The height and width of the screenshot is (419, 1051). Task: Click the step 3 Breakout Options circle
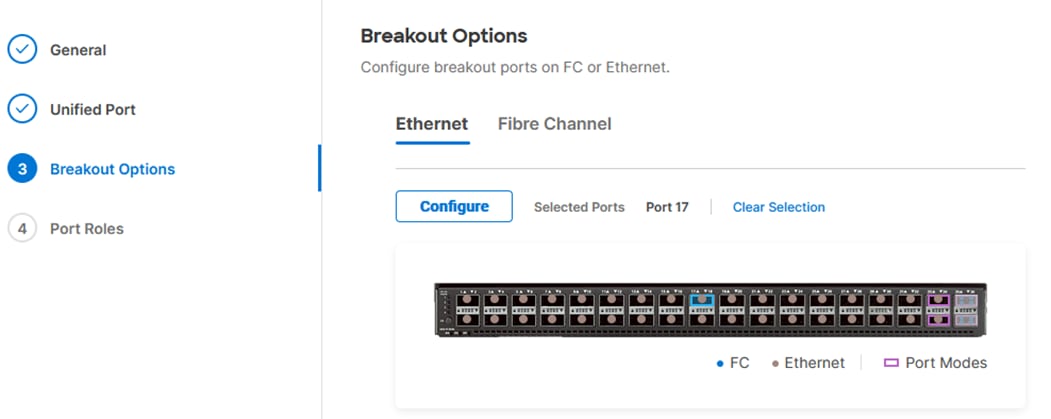click(22, 168)
